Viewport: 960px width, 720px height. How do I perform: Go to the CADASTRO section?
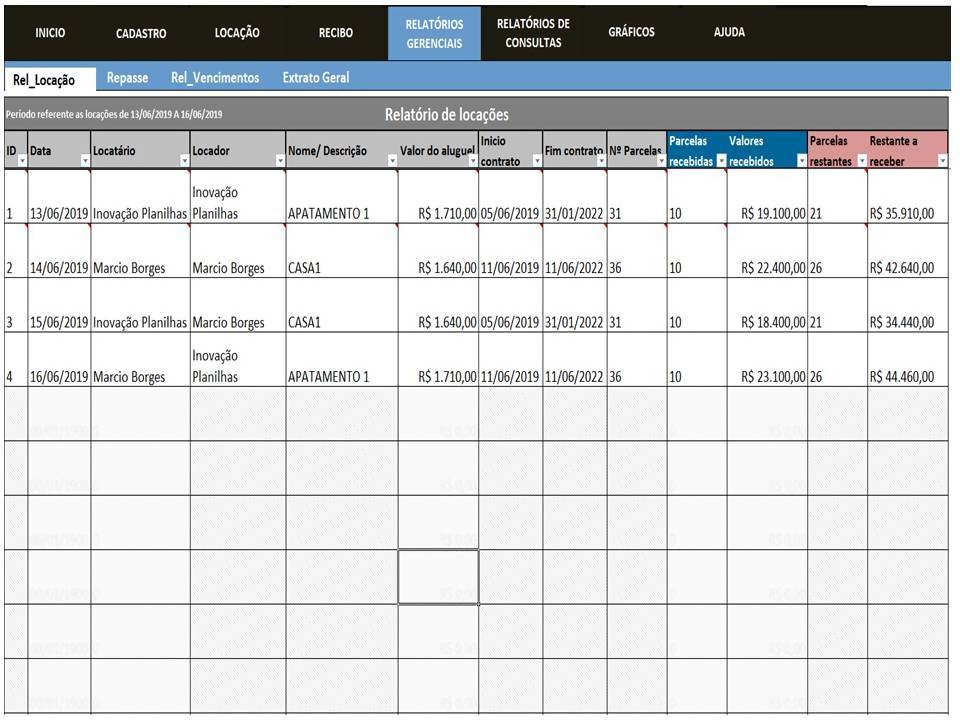point(141,33)
